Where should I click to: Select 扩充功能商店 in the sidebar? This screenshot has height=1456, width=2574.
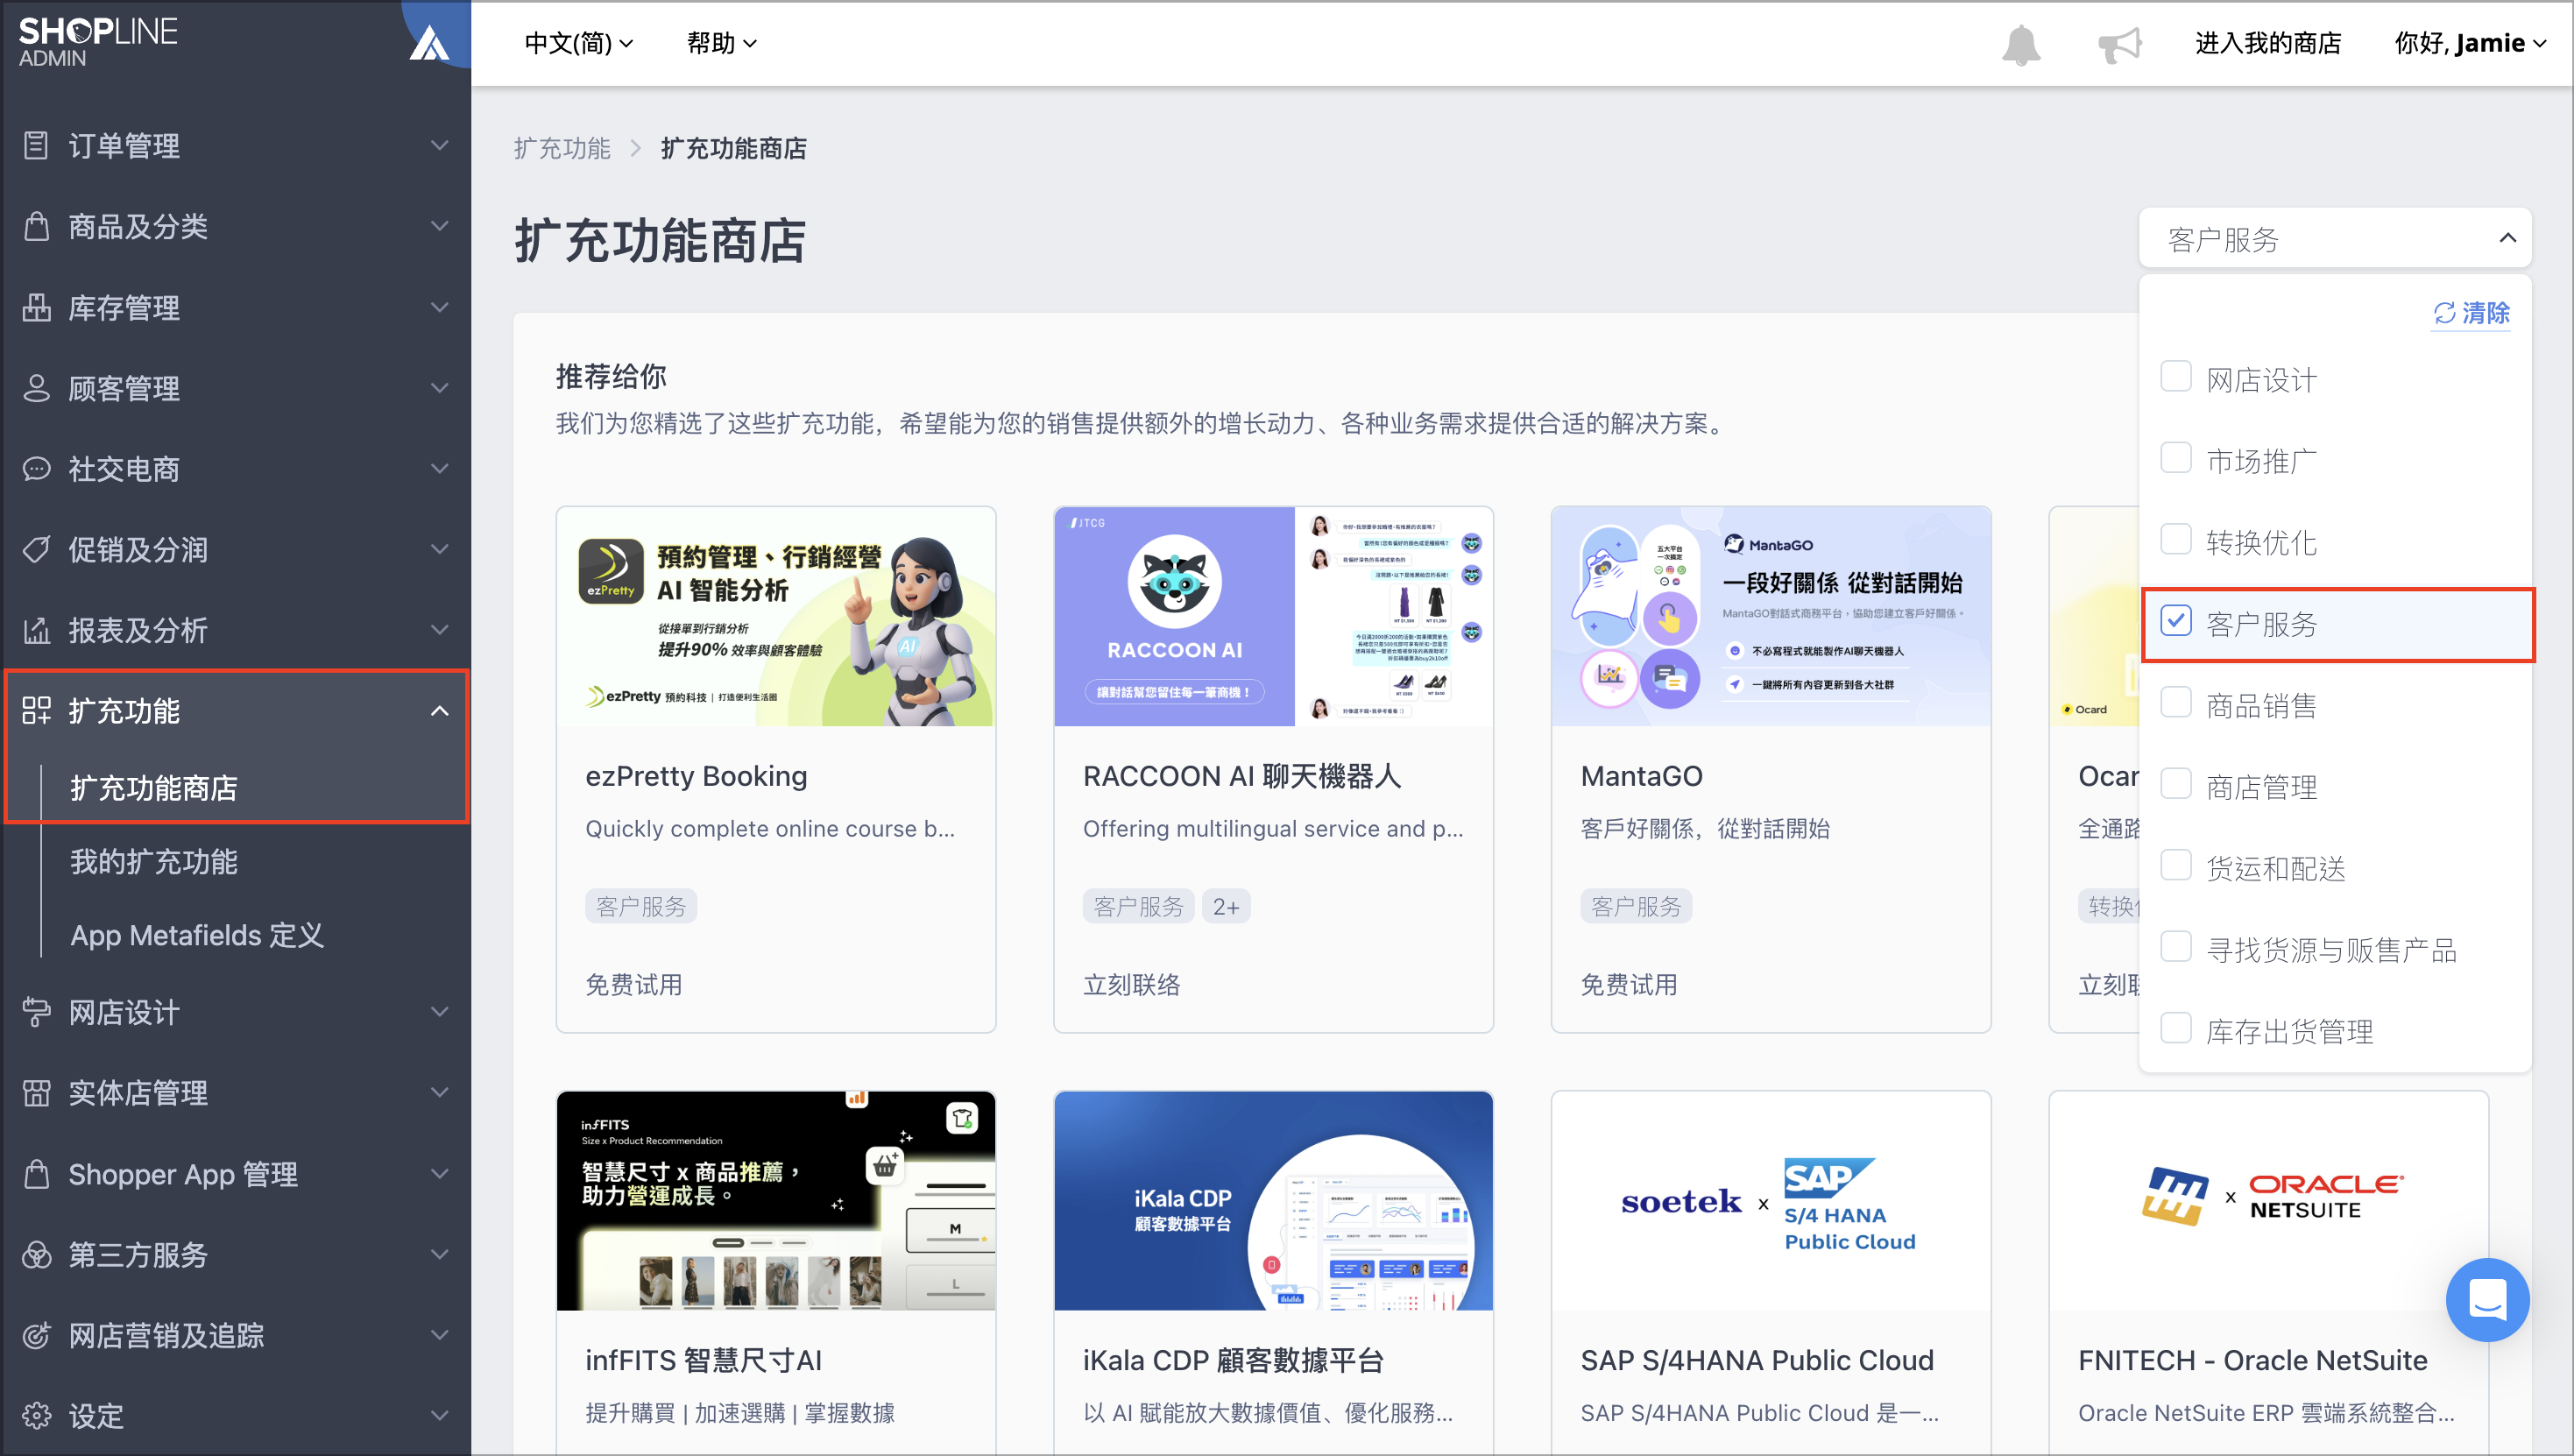coord(154,788)
